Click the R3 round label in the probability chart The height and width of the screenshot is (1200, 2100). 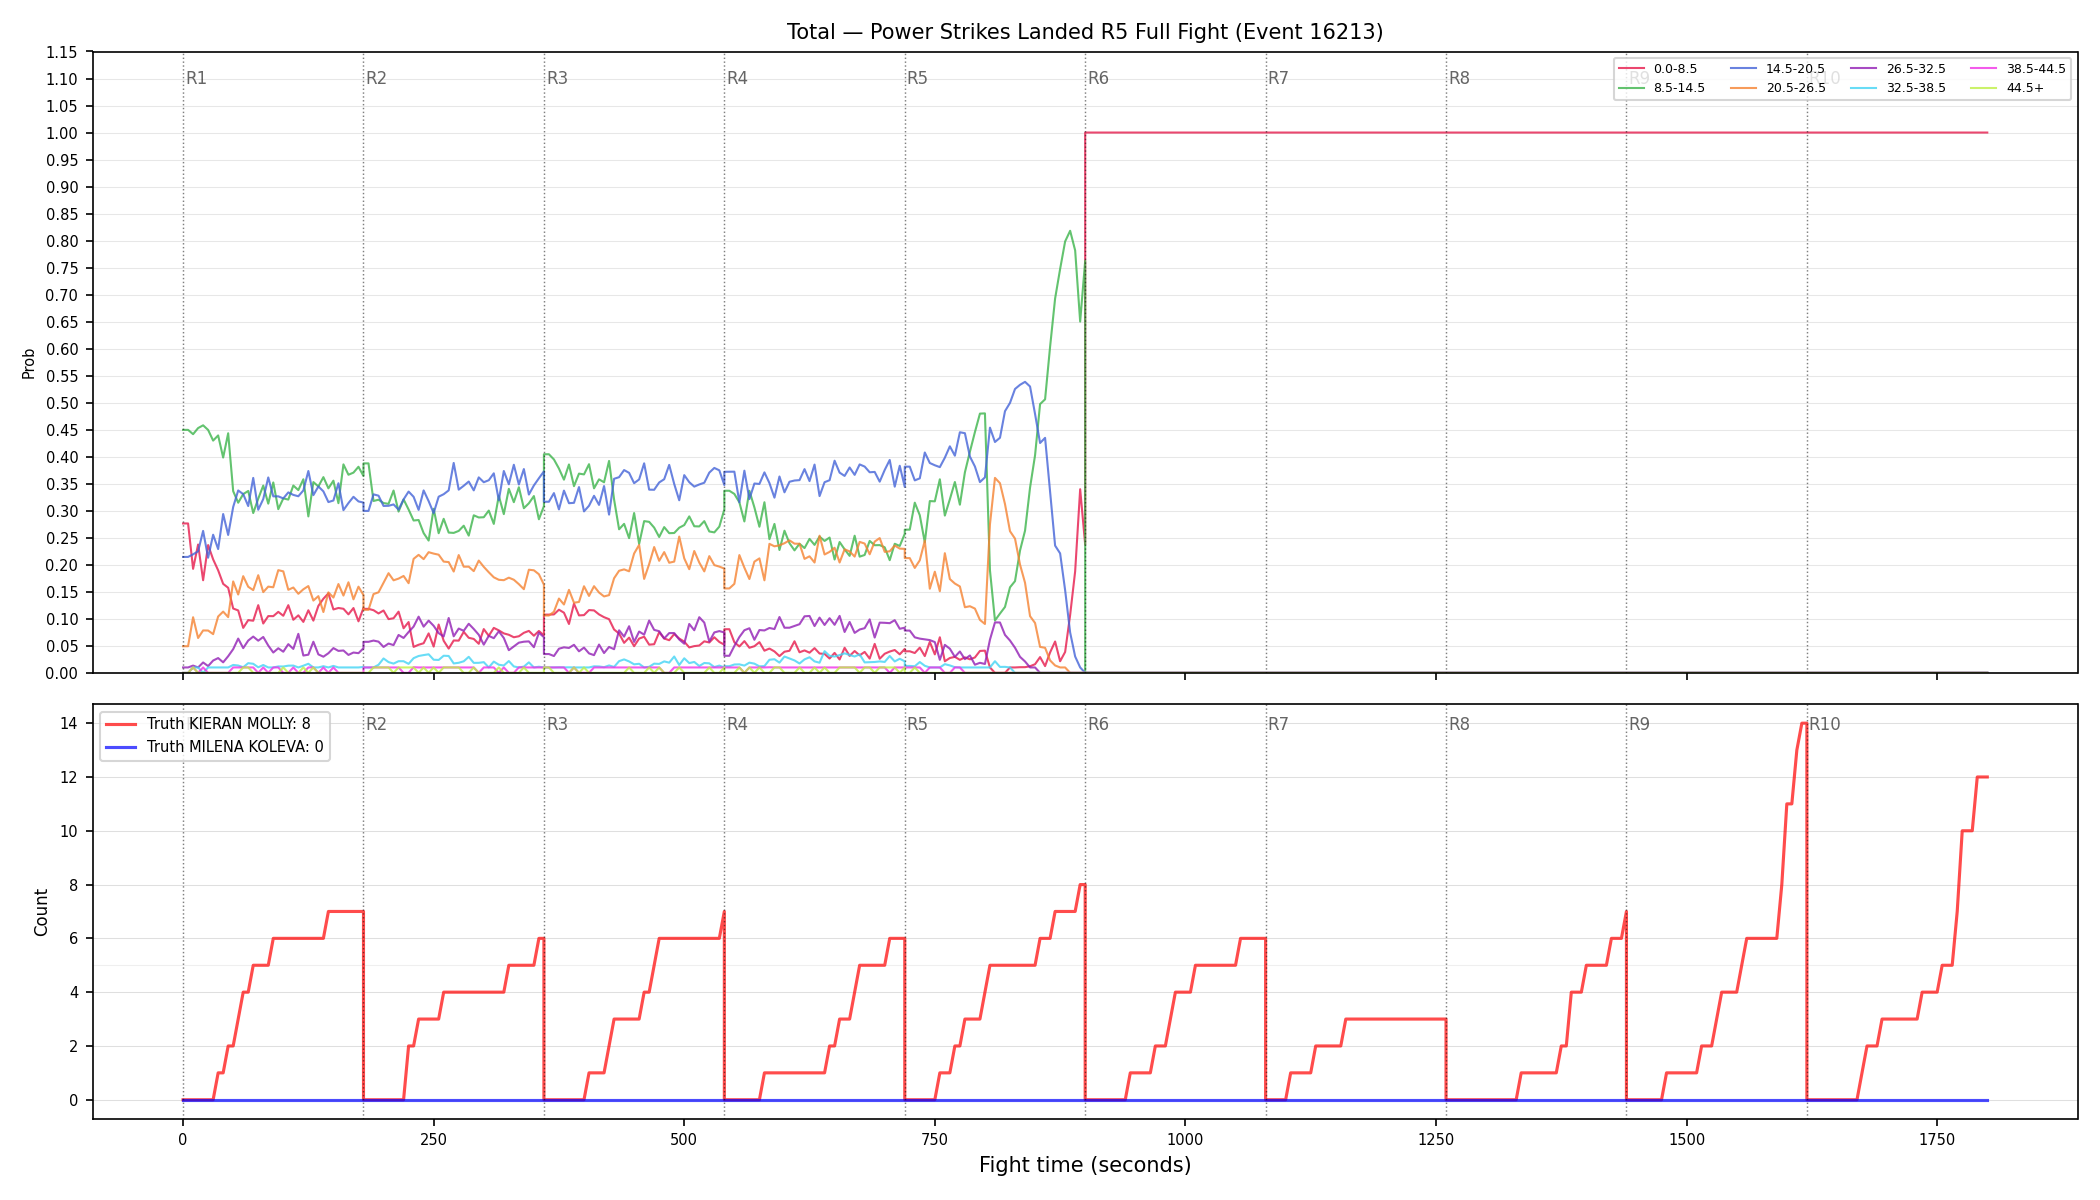(x=557, y=78)
